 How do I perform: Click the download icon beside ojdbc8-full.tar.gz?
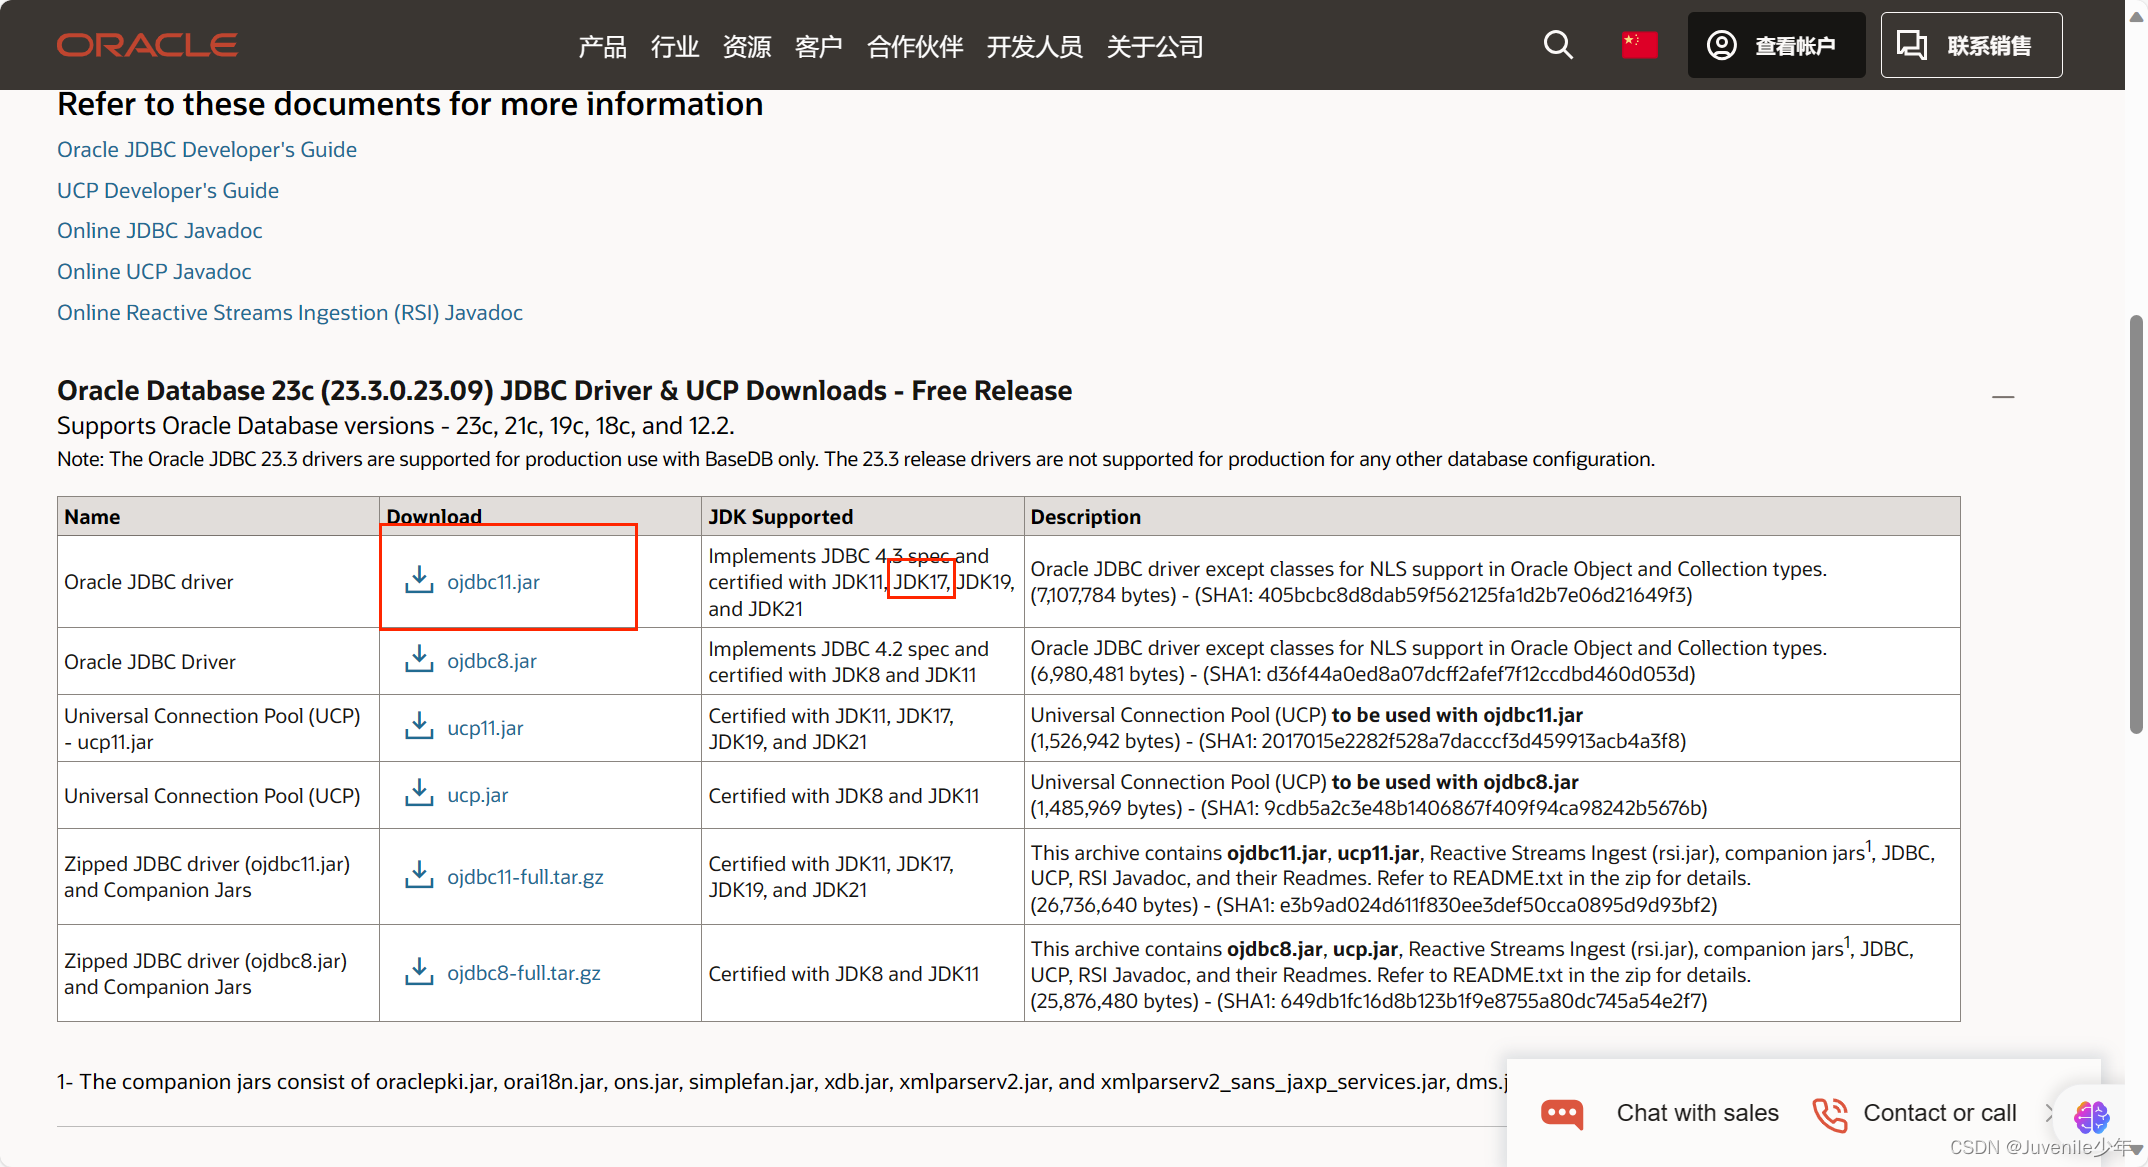click(x=419, y=971)
